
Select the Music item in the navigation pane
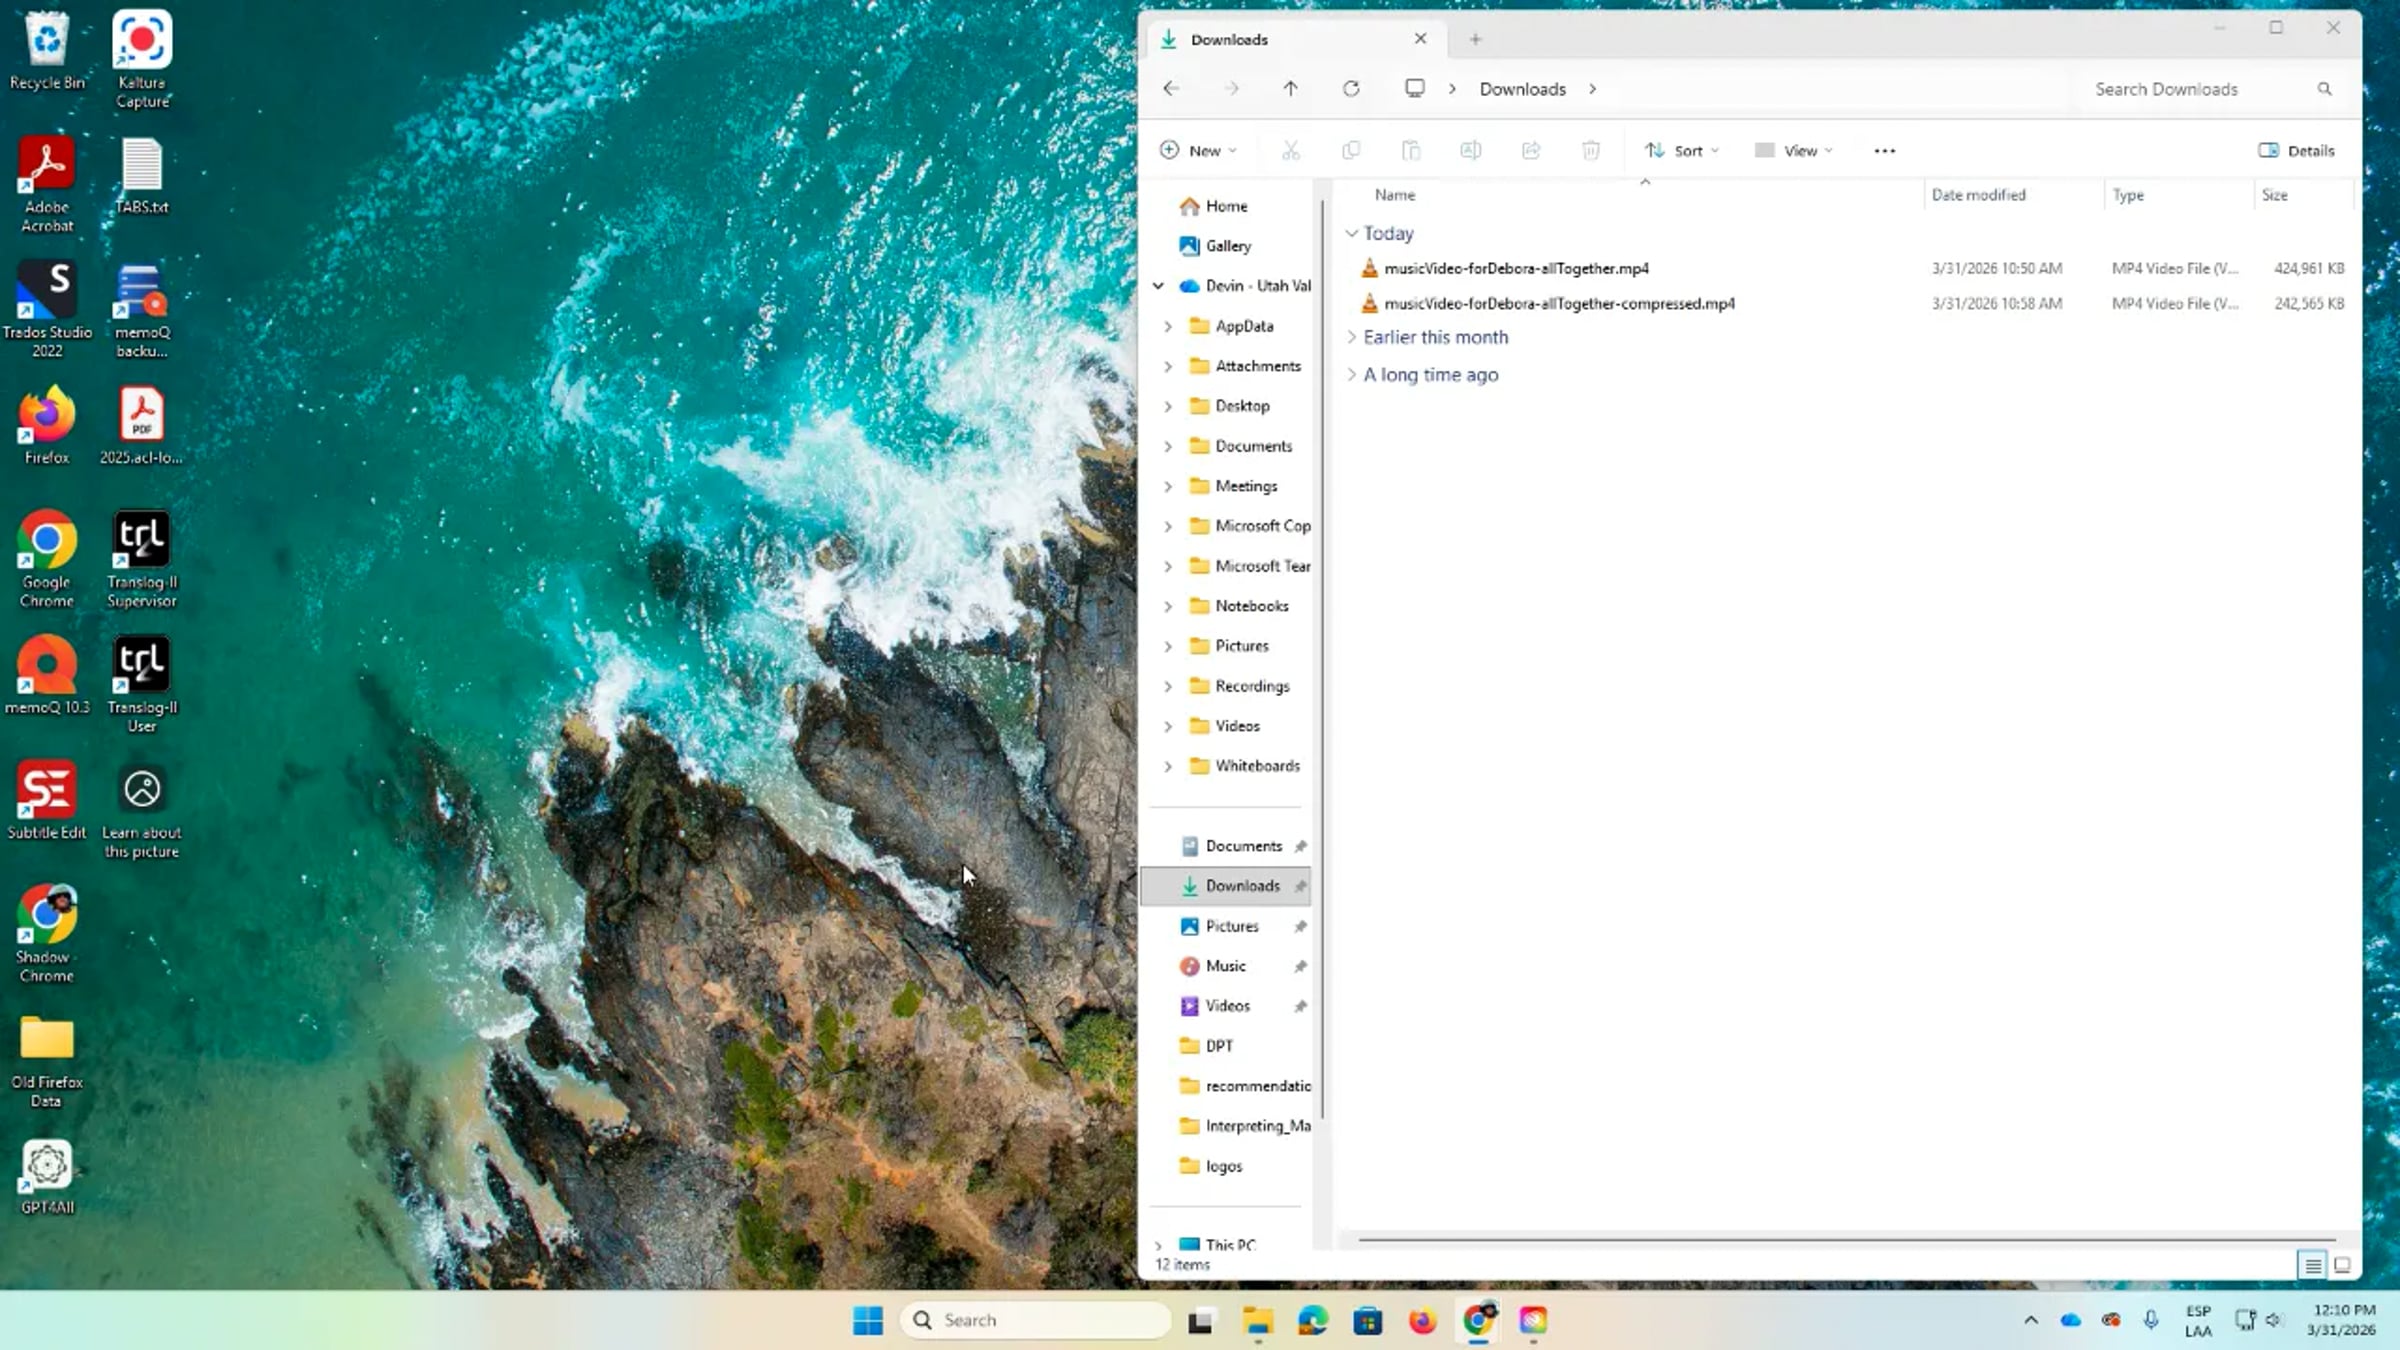pos(1226,966)
